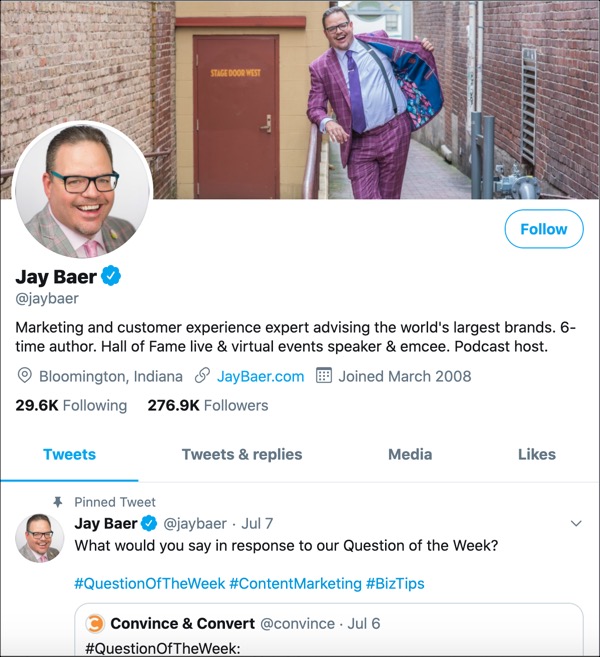
Task: Switch to the Tweets & replies tab
Action: click(242, 454)
